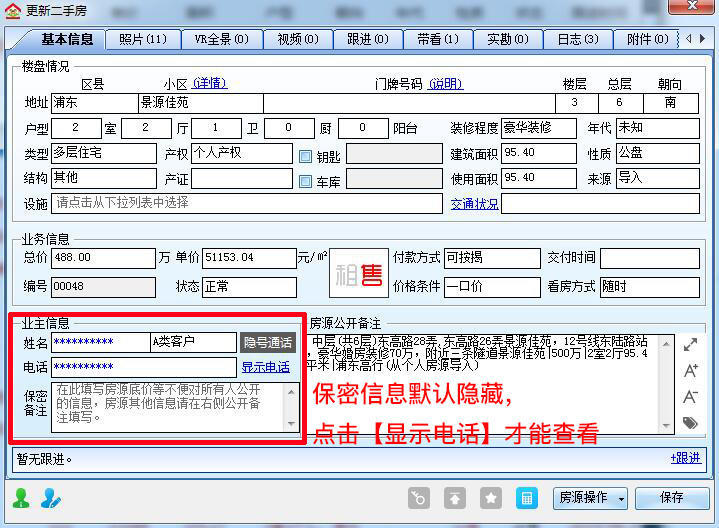The height and width of the screenshot is (528, 719).
Task: Open the 付款方式 dropdown showing 可按揭
Action: coord(492,258)
